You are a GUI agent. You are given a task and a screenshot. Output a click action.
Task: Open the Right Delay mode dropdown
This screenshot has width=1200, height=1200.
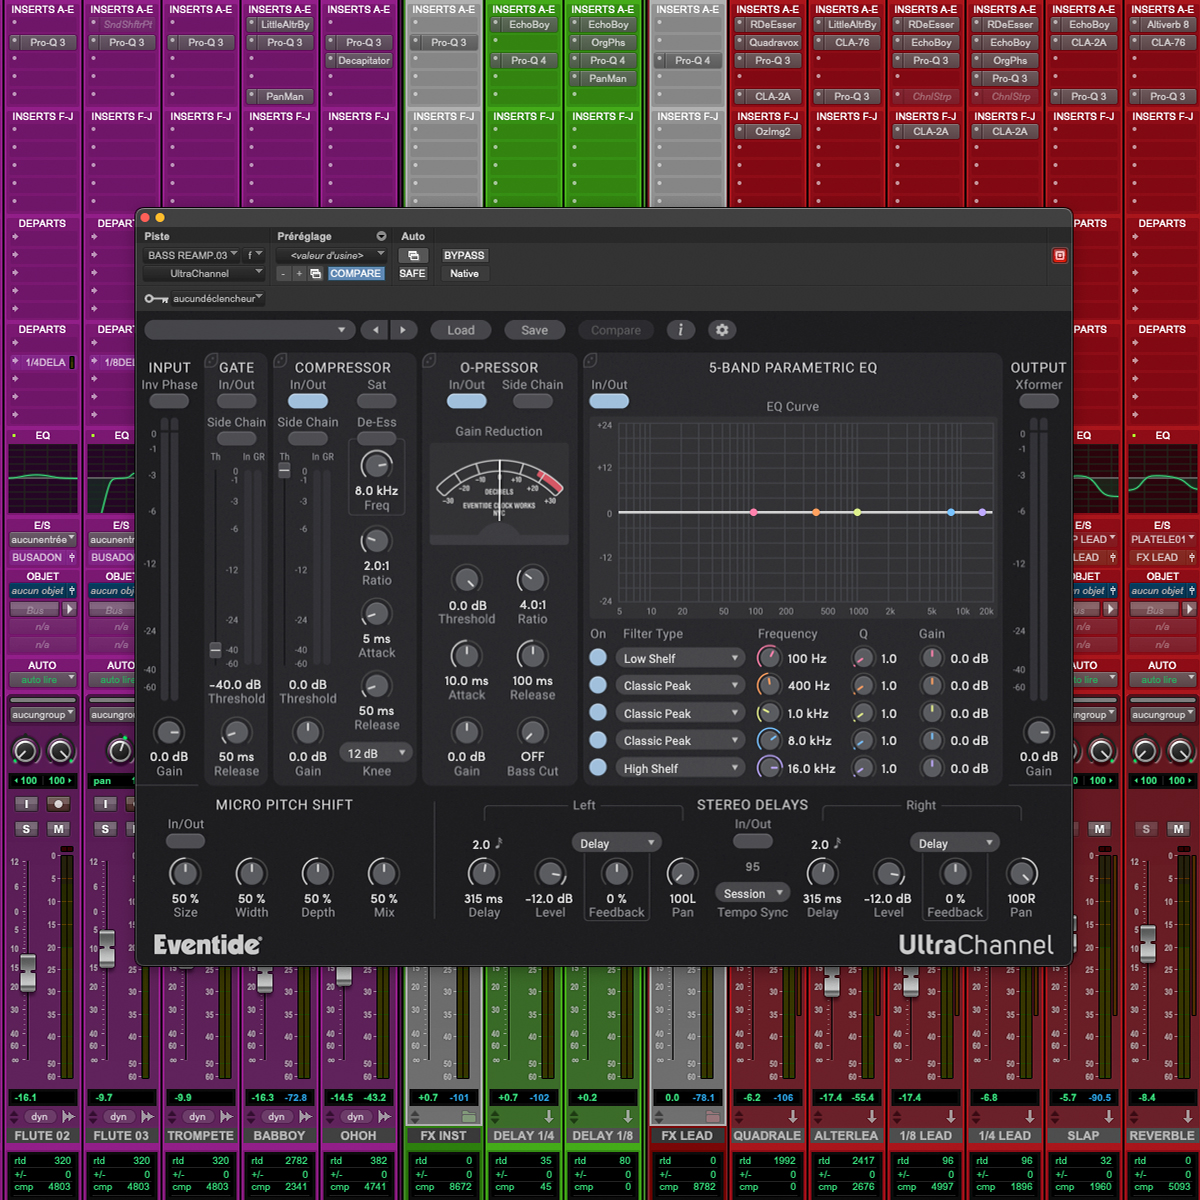[x=955, y=843]
